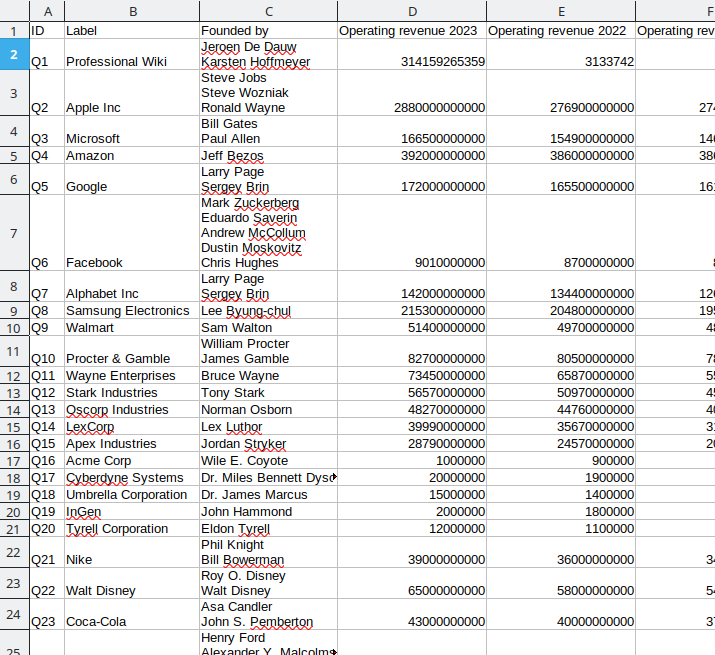This screenshot has width=715, height=655.
Task: Select the 'Apple Inc' cell
Action: (x=132, y=93)
